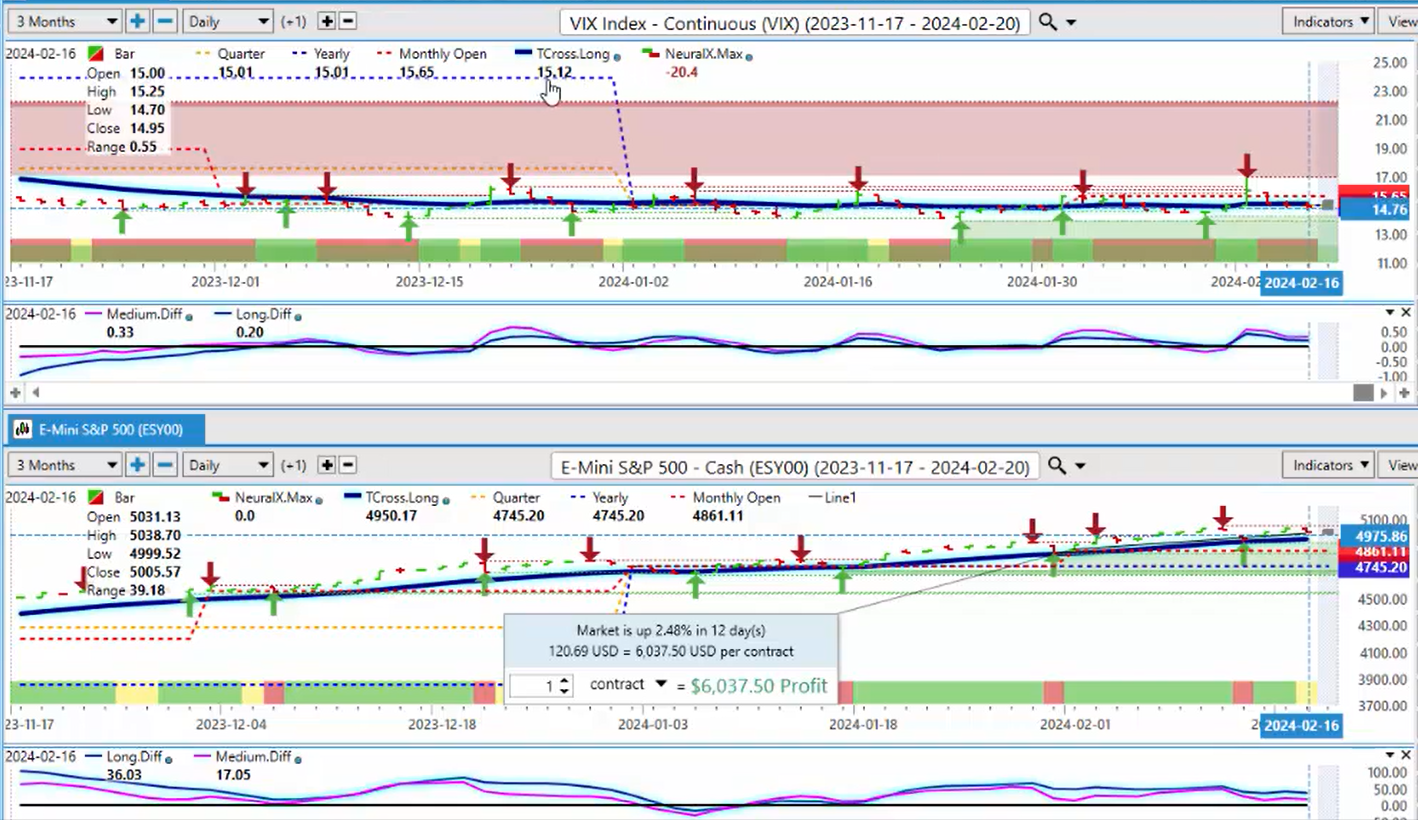Click the Bar type icon in VIX legend
This screenshot has width=1418, height=820.
coord(97,54)
